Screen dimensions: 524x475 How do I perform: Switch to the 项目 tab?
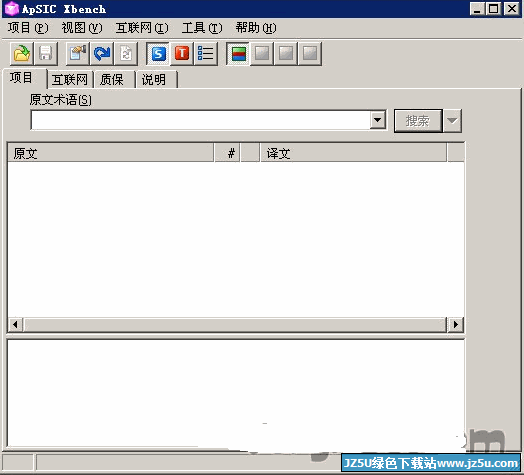24,78
